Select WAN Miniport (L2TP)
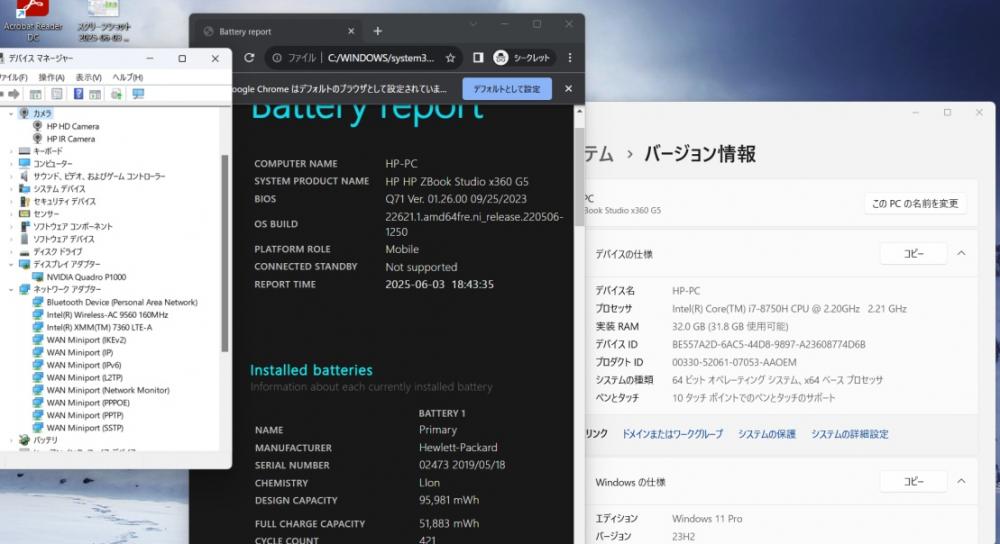 [84, 378]
